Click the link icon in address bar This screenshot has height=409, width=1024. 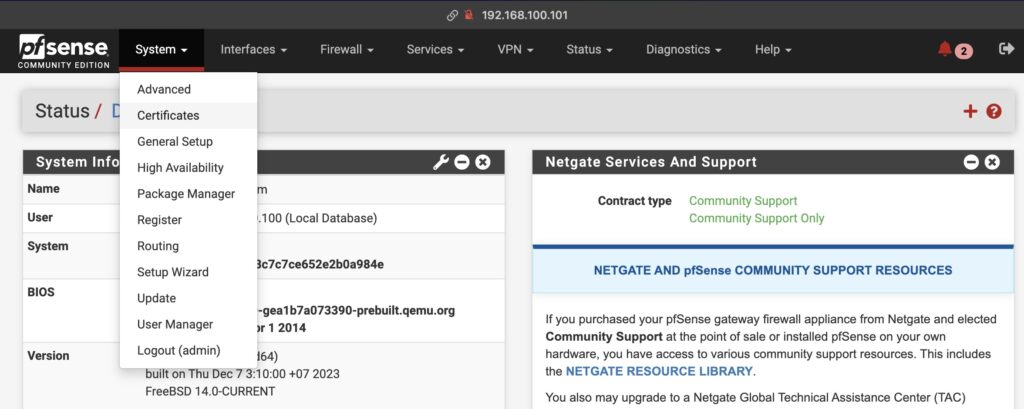tap(452, 15)
